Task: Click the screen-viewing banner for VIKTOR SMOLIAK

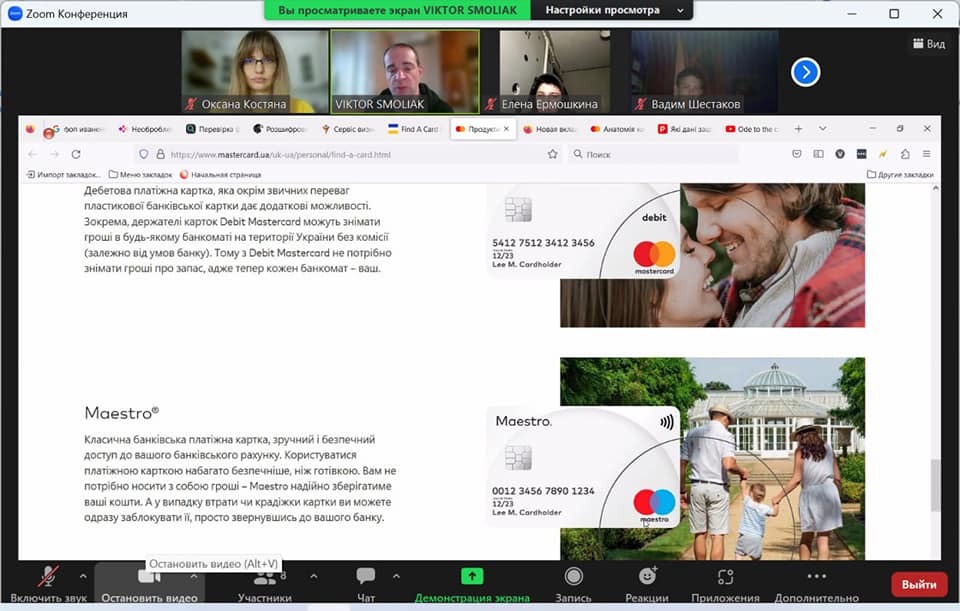Action: click(397, 10)
